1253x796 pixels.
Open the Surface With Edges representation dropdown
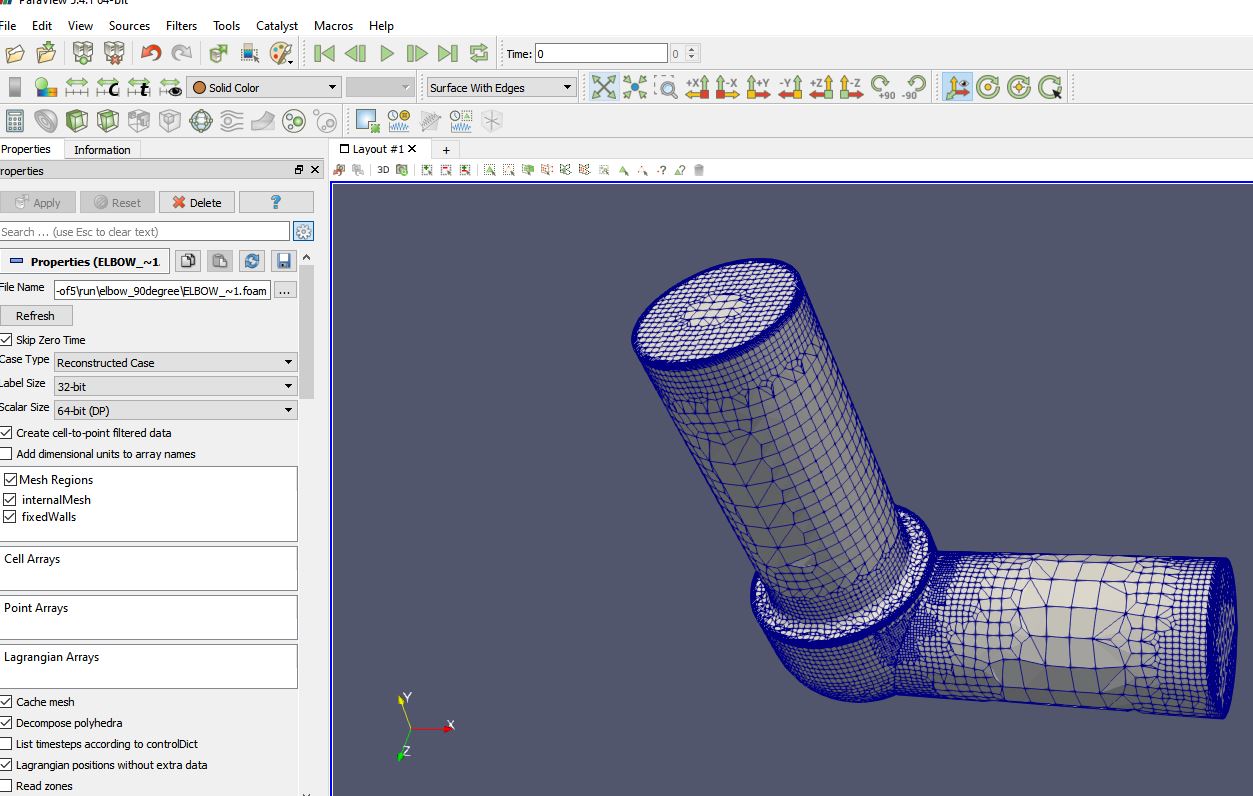(x=499, y=87)
